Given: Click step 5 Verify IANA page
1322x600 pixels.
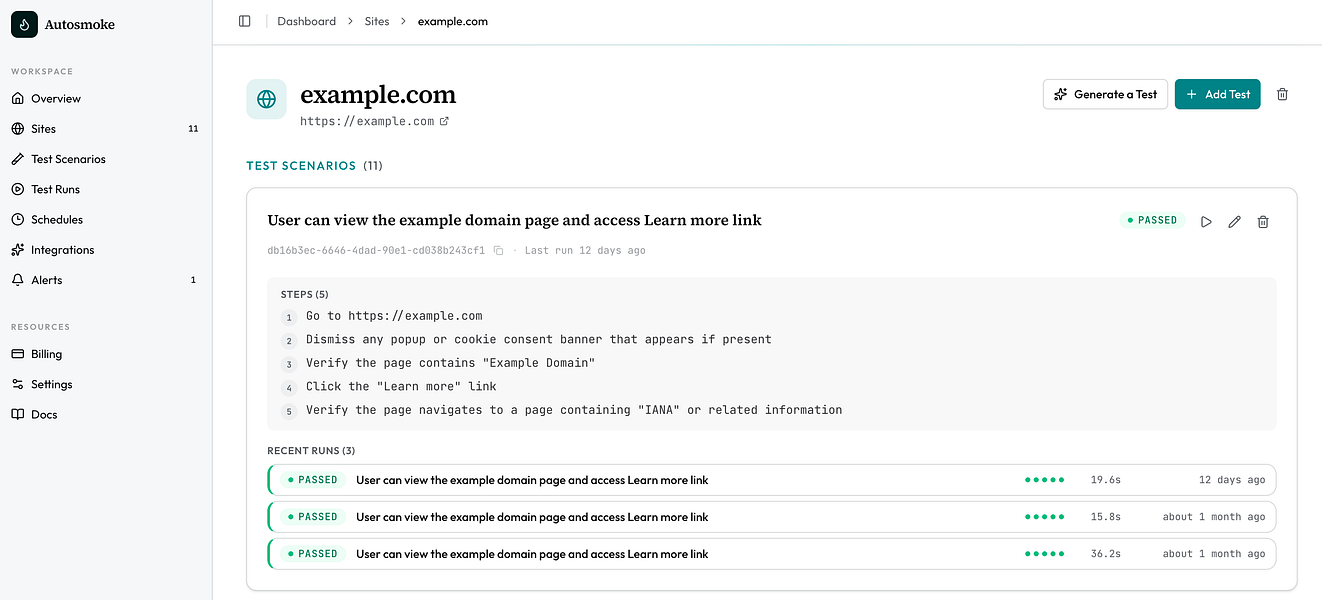Looking at the screenshot, I should point(574,410).
